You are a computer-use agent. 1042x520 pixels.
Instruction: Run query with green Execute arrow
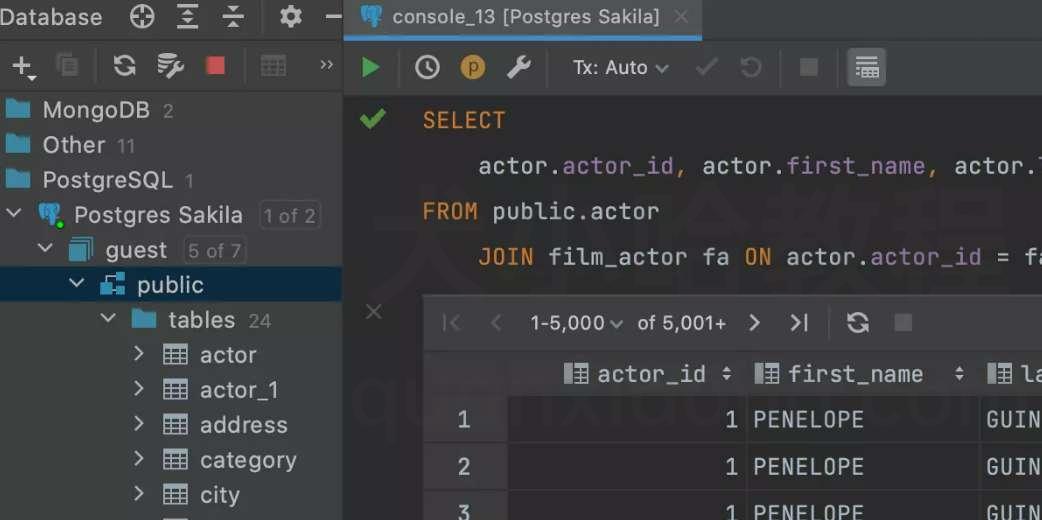(370, 67)
